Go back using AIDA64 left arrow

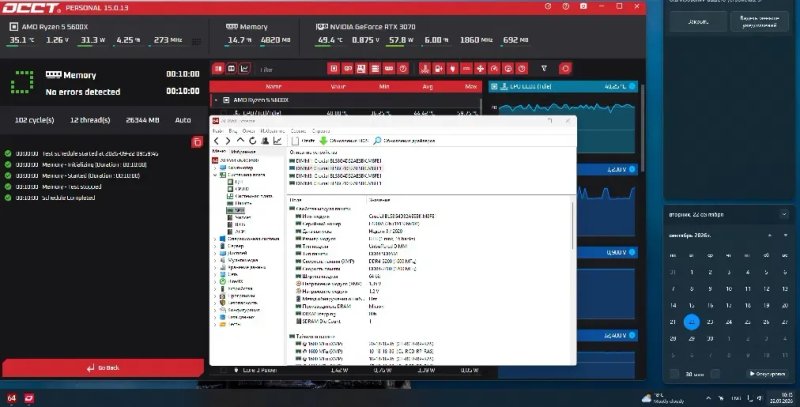[216, 141]
